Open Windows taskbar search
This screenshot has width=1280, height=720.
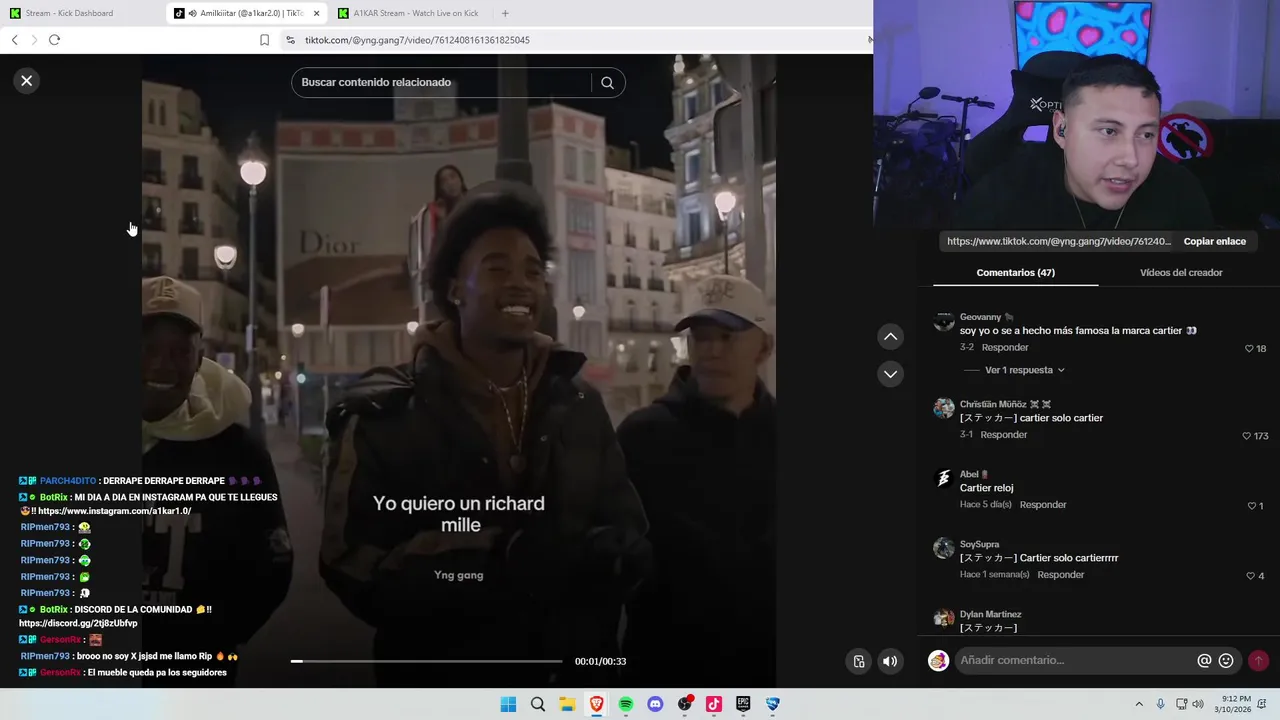click(x=538, y=704)
